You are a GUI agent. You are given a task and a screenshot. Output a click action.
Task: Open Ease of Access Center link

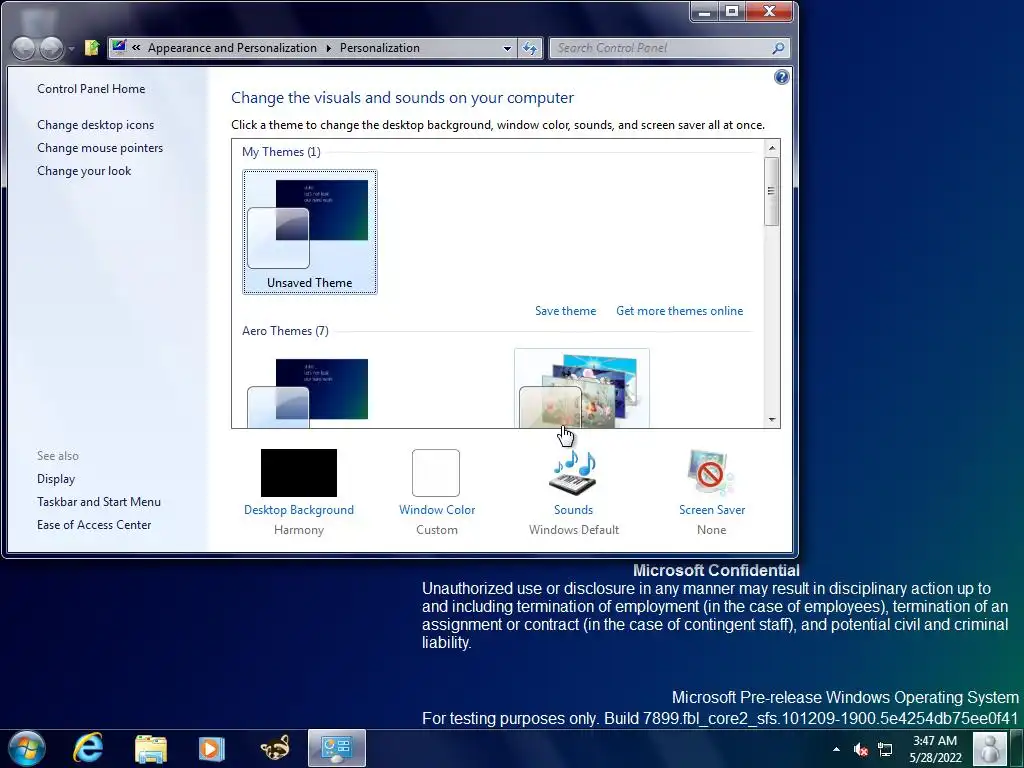94,524
